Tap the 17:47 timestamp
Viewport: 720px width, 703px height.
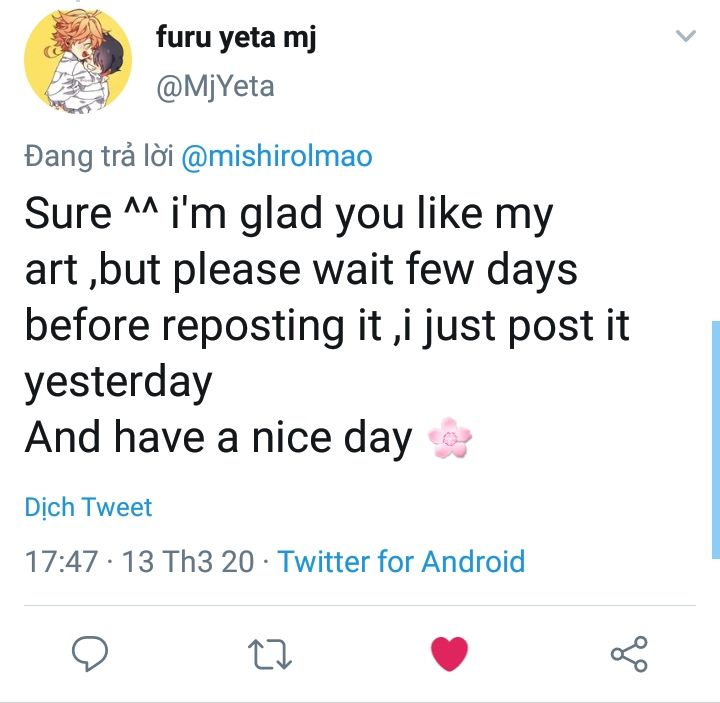click(x=60, y=561)
